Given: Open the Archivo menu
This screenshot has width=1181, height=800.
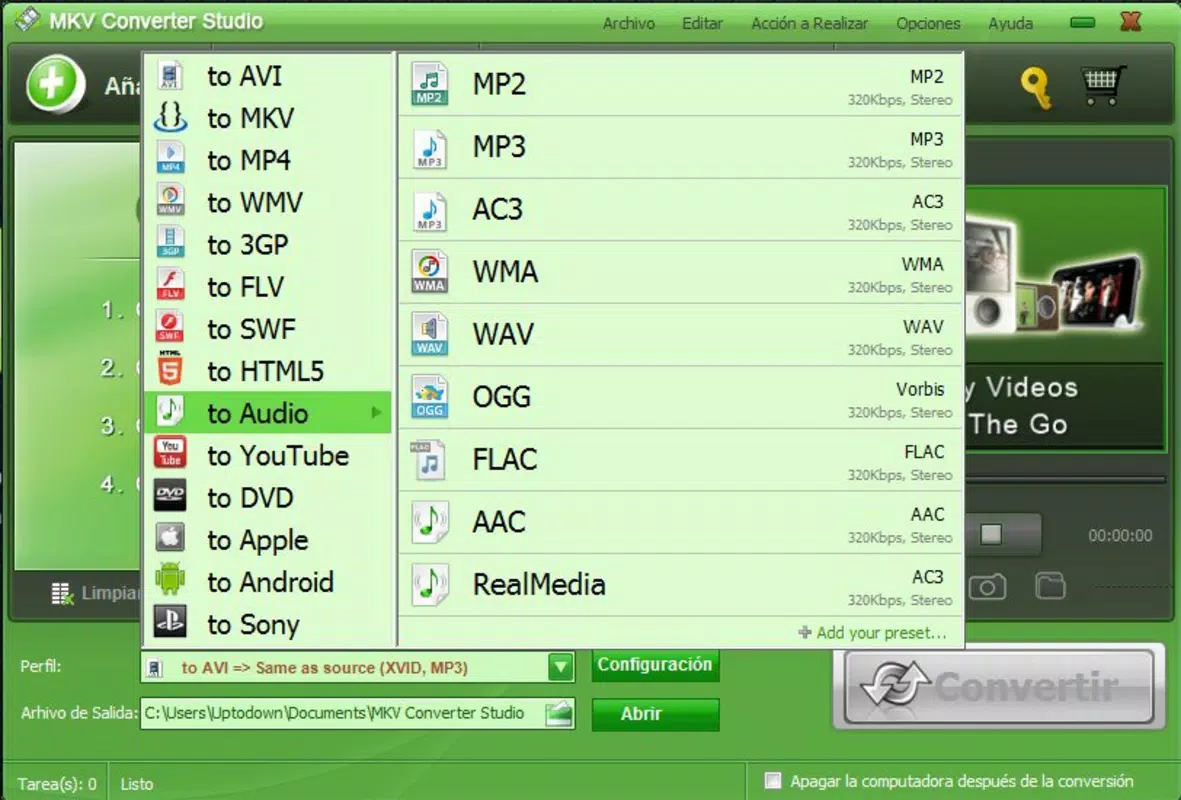Looking at the screenshot, I should (629, 23).
